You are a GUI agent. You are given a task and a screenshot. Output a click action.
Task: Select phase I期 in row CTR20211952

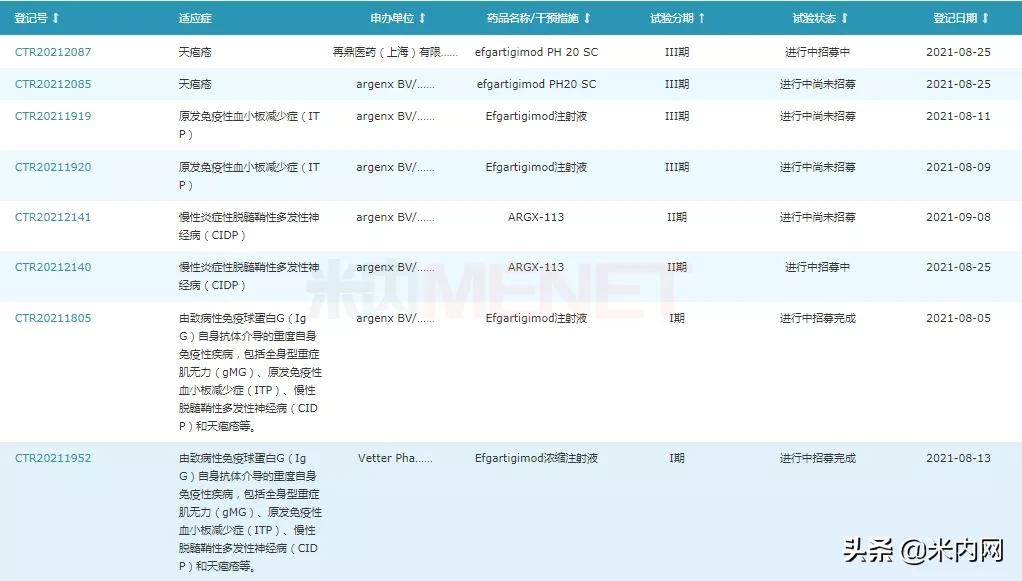[x=677, y=458]
